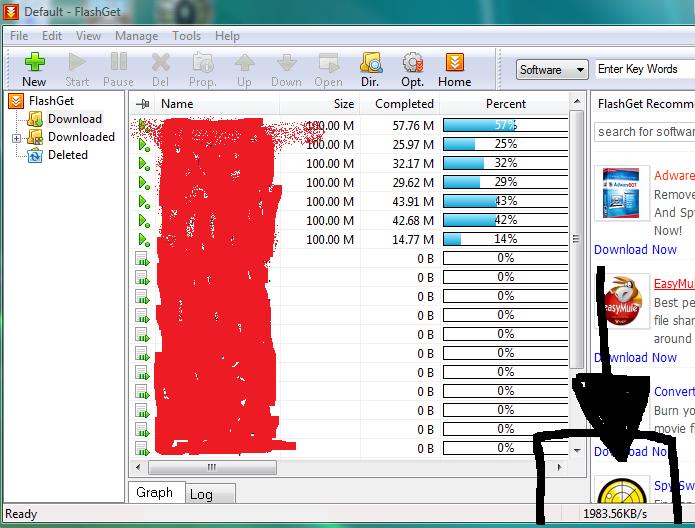Click the Down arrow toolbar button
This screenshot has height=528, width=695.
click(286, 69)
